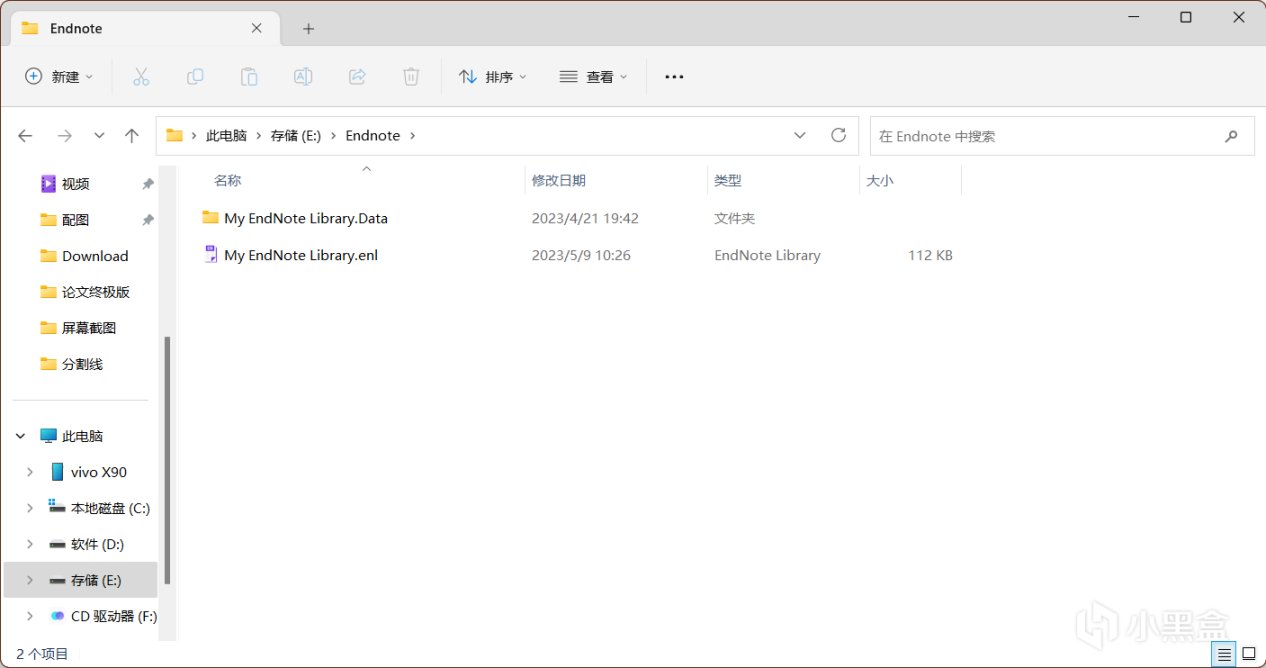Expand the 本地磁盘 (C:) tree node

[x=30, y=508]
